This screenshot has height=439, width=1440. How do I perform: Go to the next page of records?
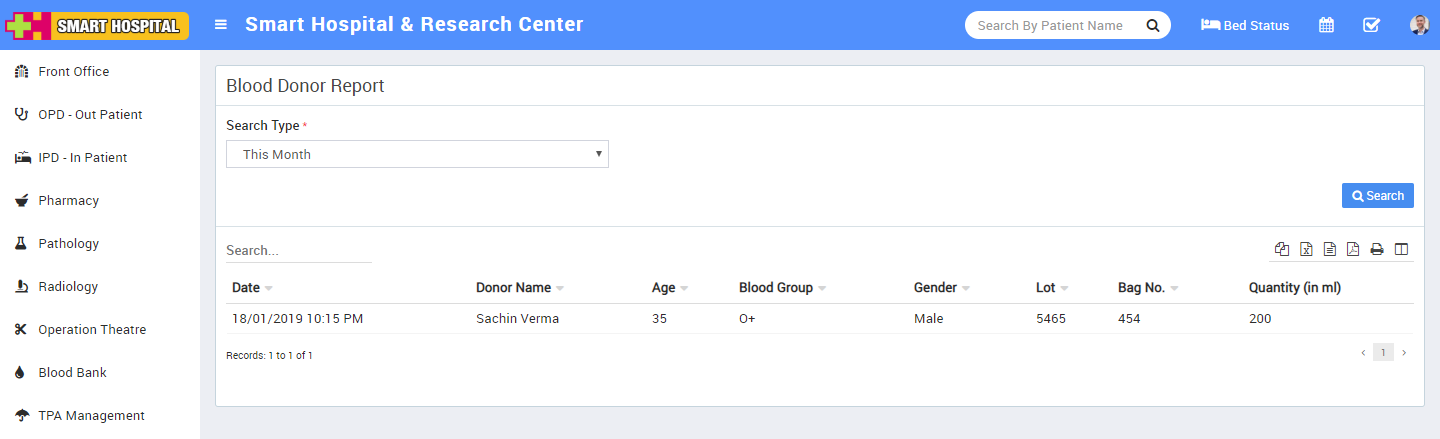click(x=1404, y=353)
